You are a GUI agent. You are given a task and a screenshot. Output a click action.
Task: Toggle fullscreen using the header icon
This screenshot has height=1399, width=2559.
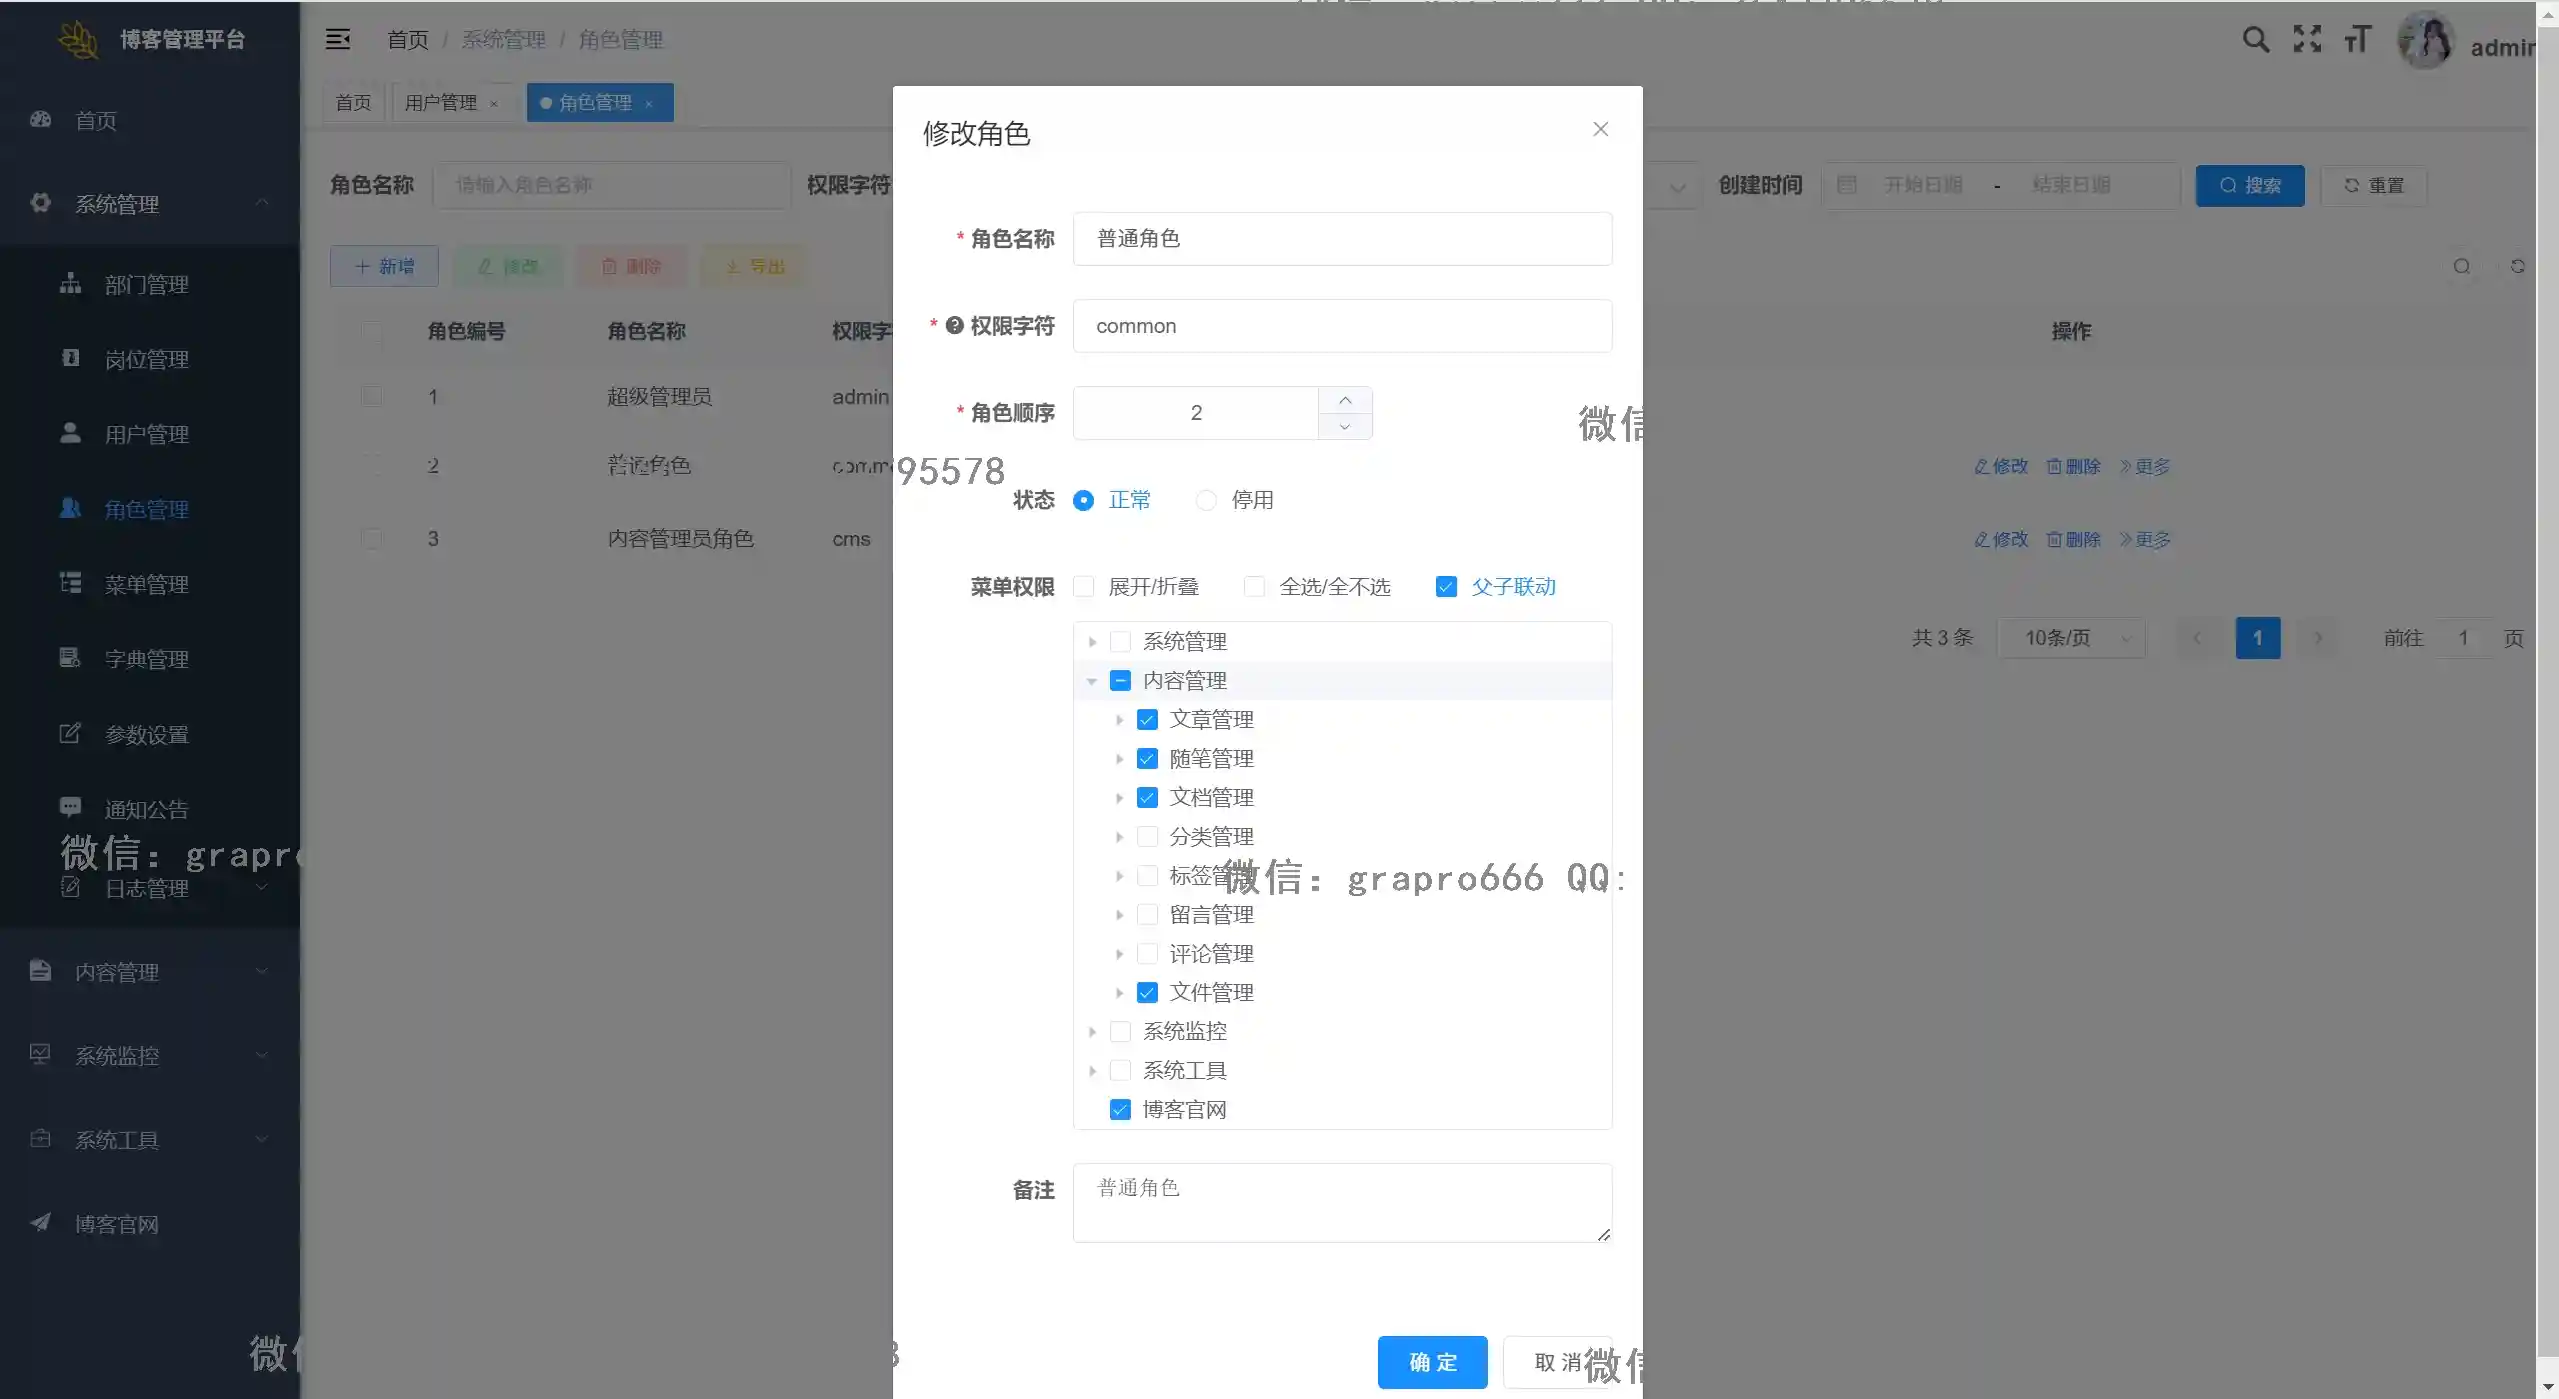click(2307, 39)
